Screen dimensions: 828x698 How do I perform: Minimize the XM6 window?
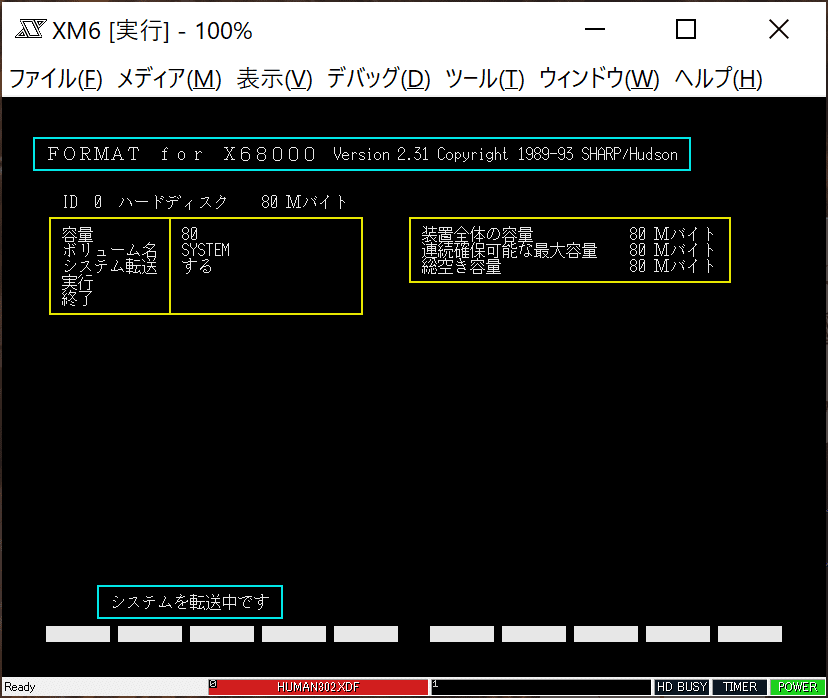coord(595,30)
